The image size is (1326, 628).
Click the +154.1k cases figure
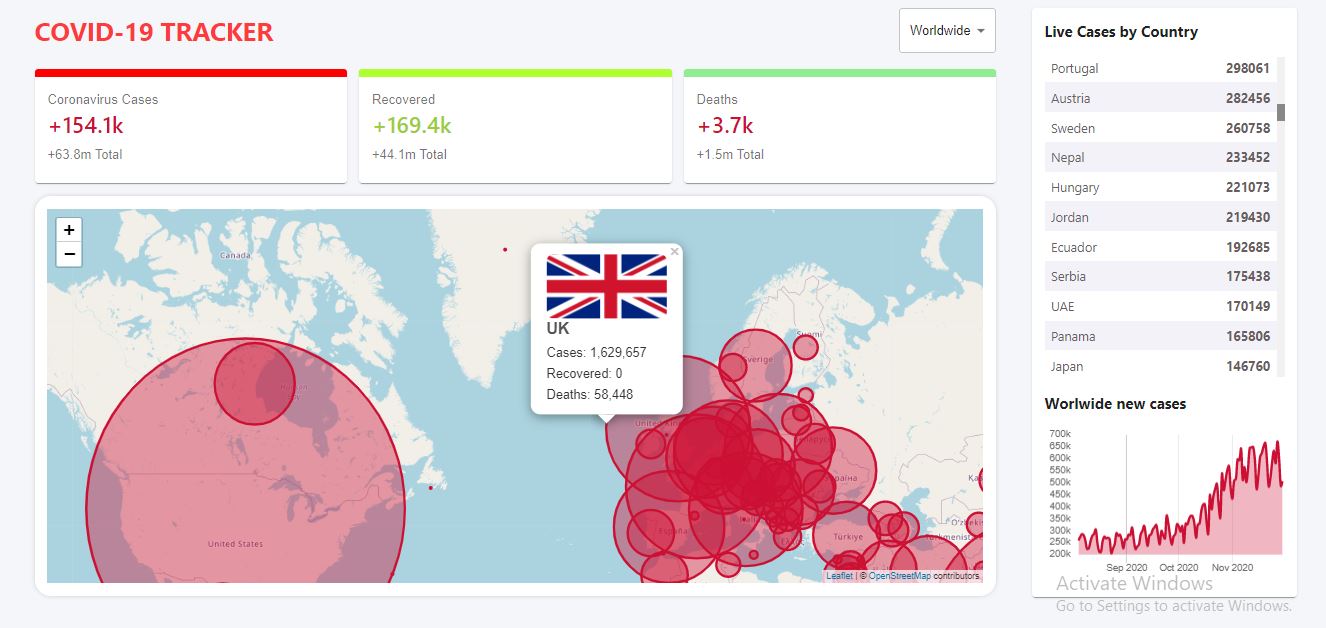tap(86, 126)
